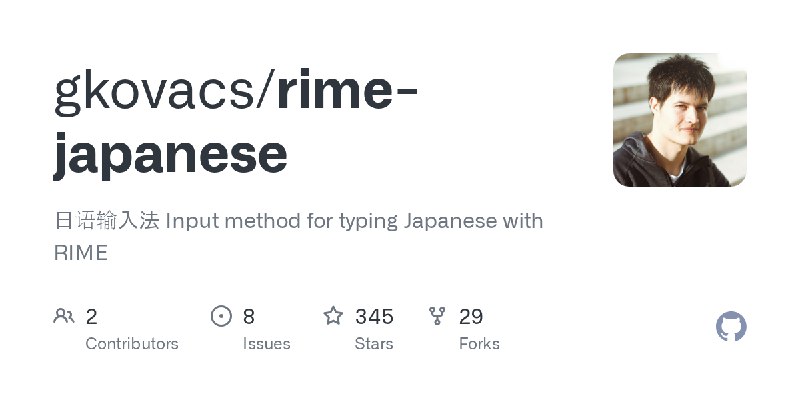Click the gkovacs owner name in title

(x=155, y=95)
